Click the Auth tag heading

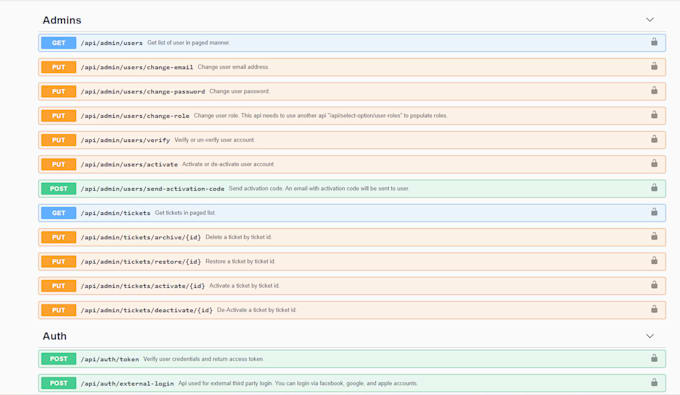pos(55,336)
